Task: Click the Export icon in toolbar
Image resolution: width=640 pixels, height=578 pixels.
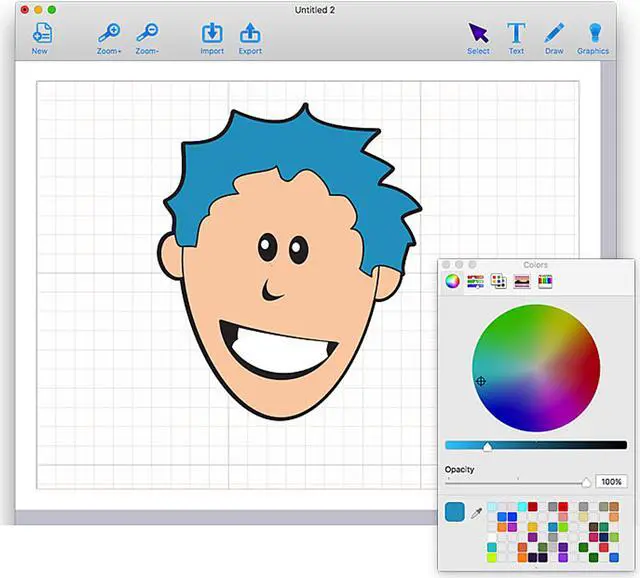Action: click(250, 33)
